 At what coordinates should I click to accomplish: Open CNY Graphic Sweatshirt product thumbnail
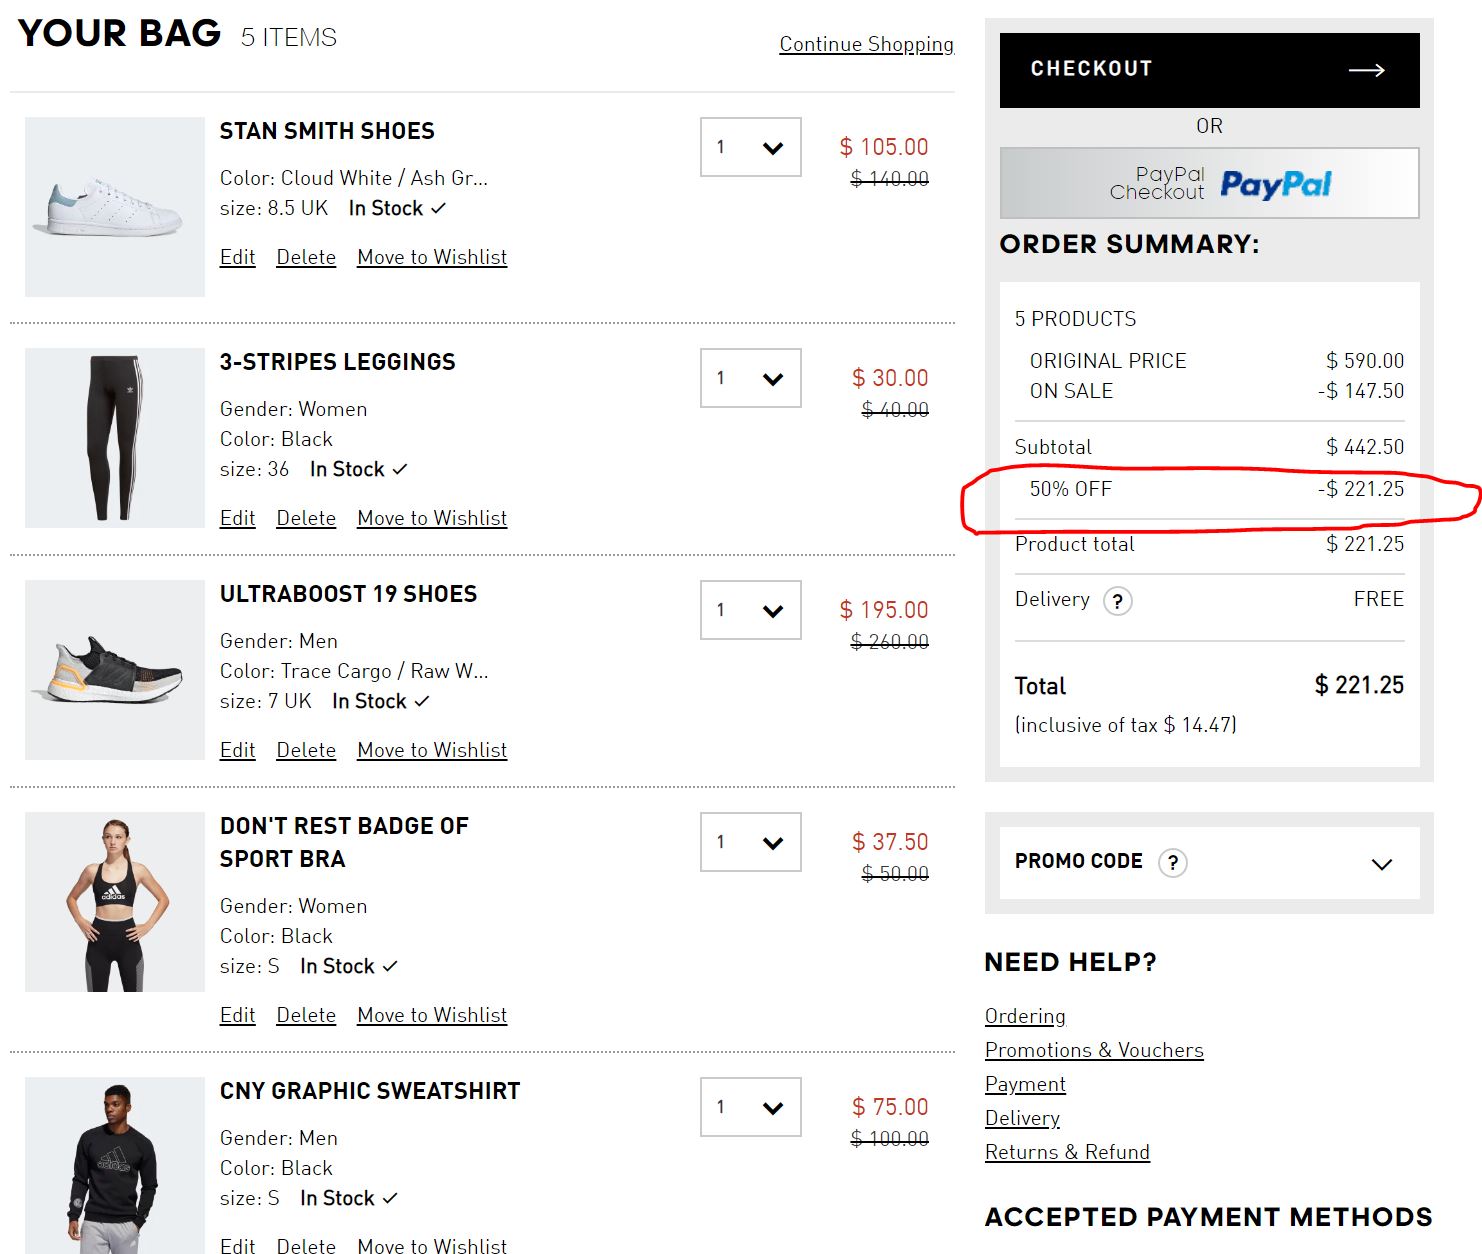115,1165
